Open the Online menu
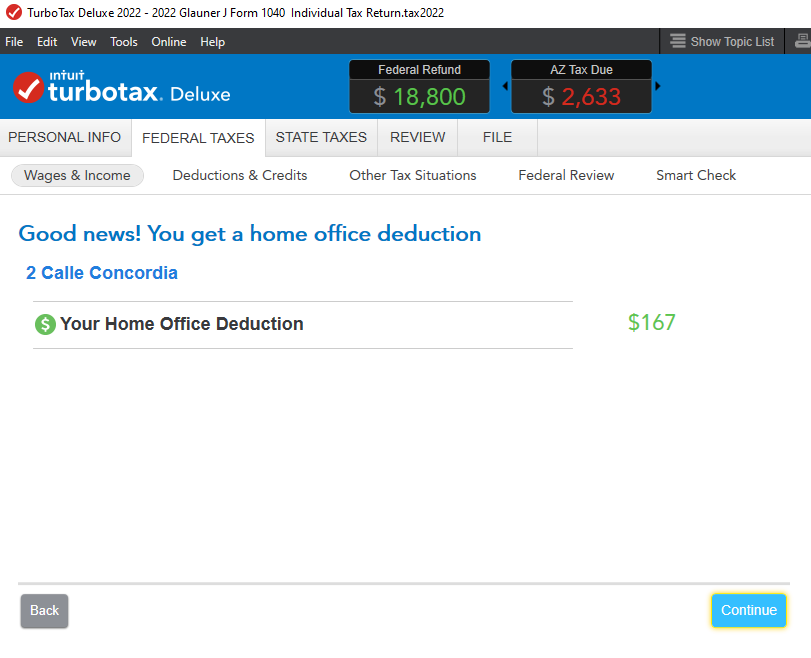 169,42
